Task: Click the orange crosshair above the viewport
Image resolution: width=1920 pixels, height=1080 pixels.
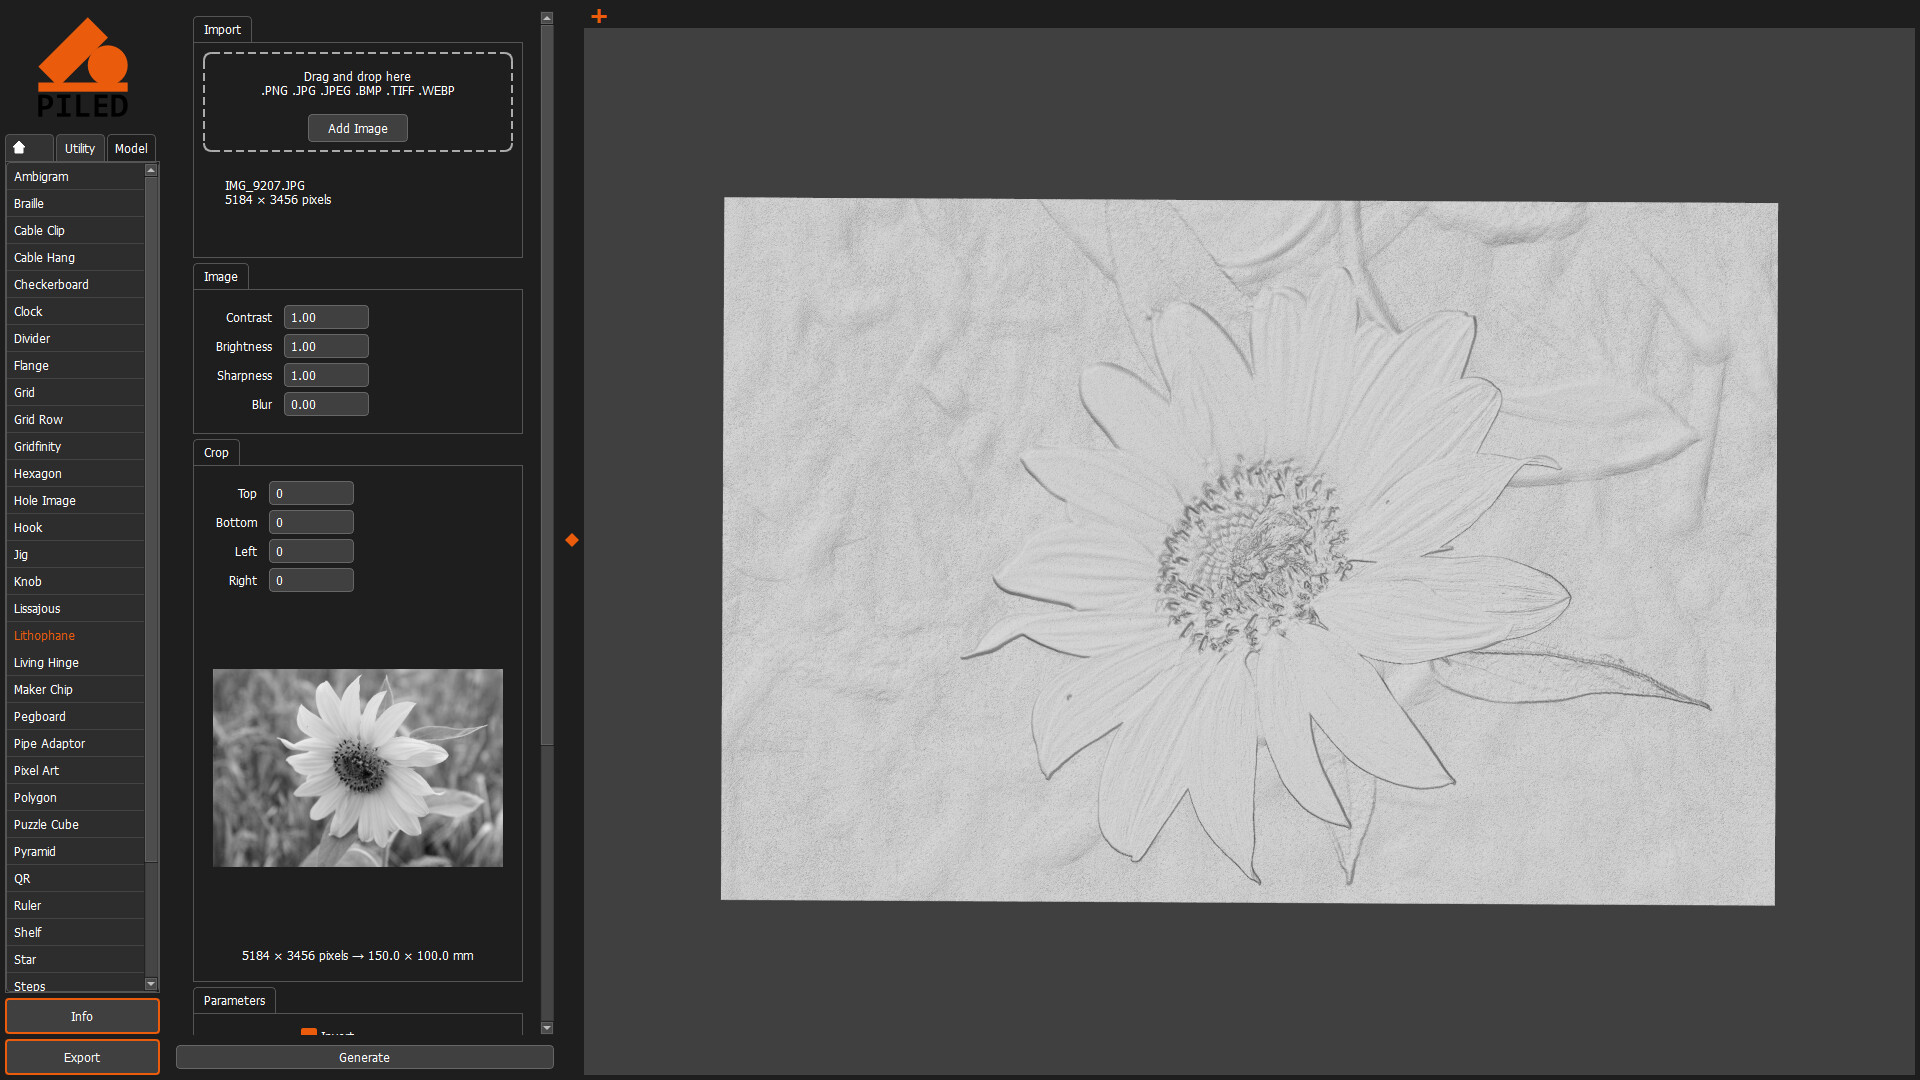Action: 598,16
